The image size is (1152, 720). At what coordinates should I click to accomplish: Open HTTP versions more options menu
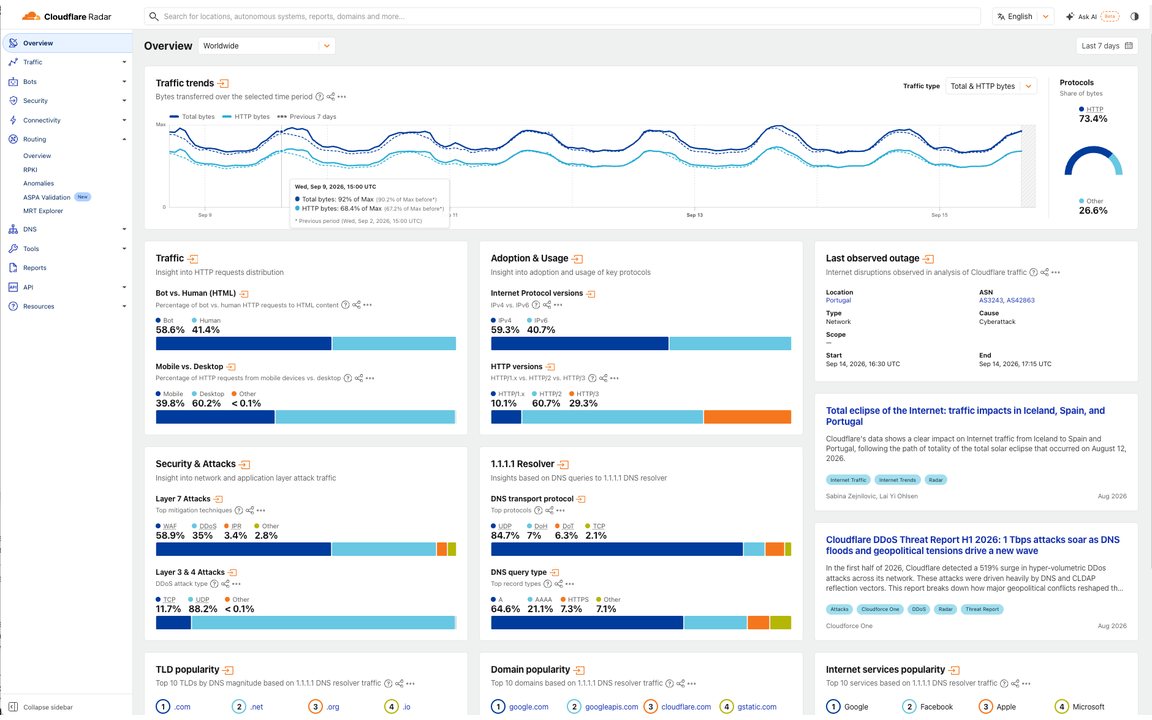point(614,378)
